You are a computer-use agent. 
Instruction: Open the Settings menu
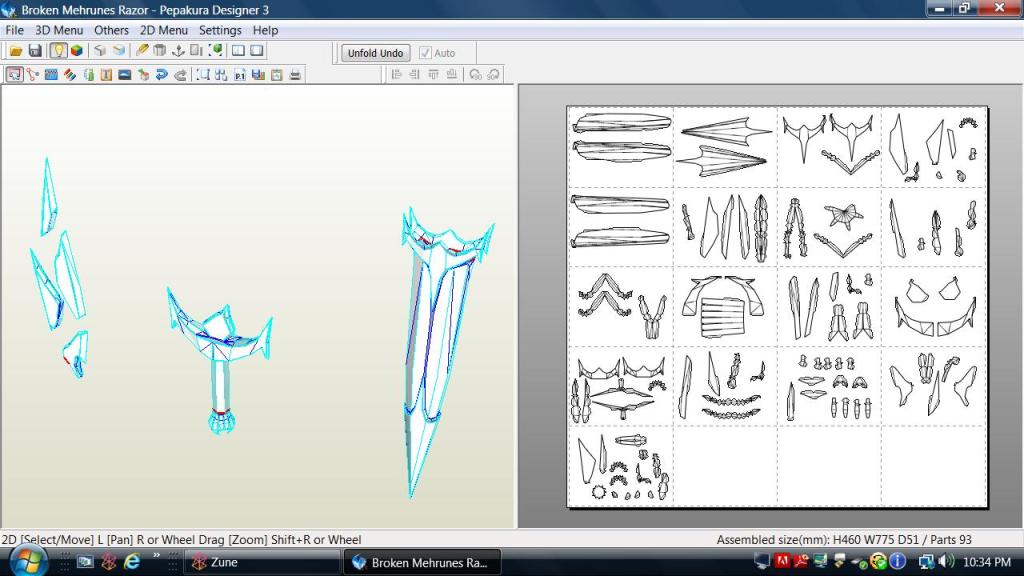click(220, 30)
